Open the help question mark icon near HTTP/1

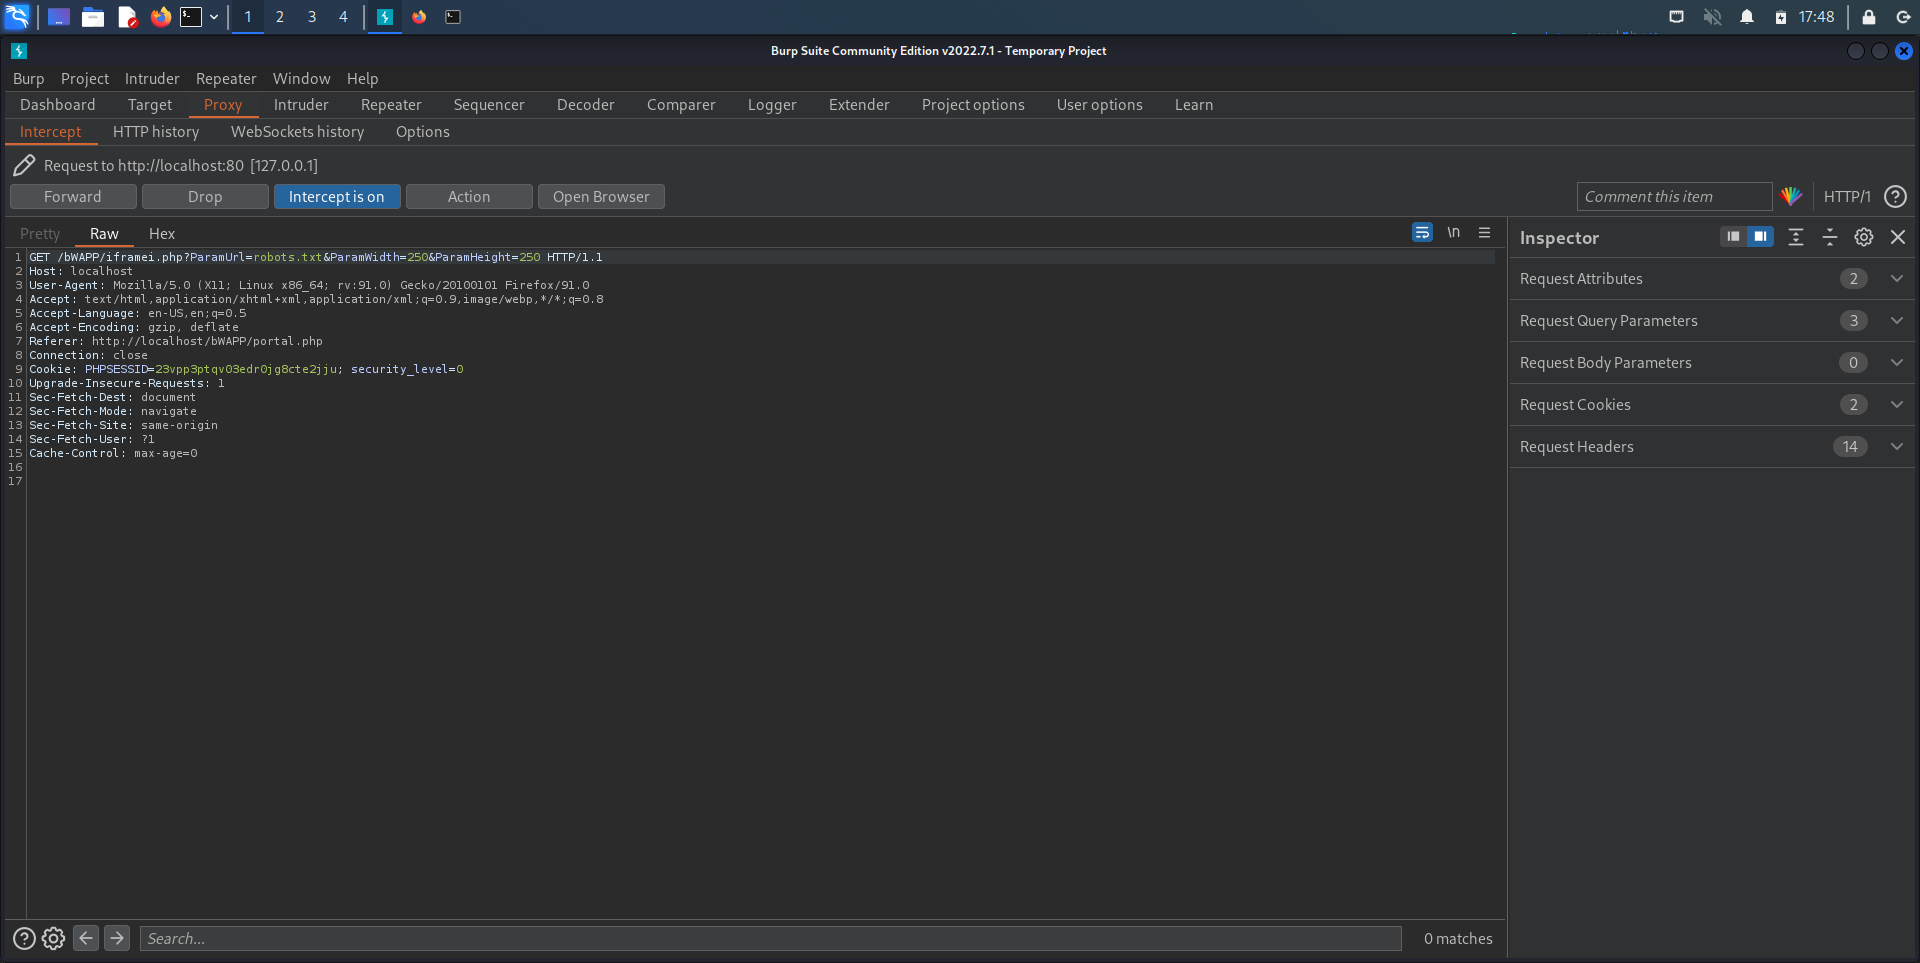click(x=1894, y=197)
